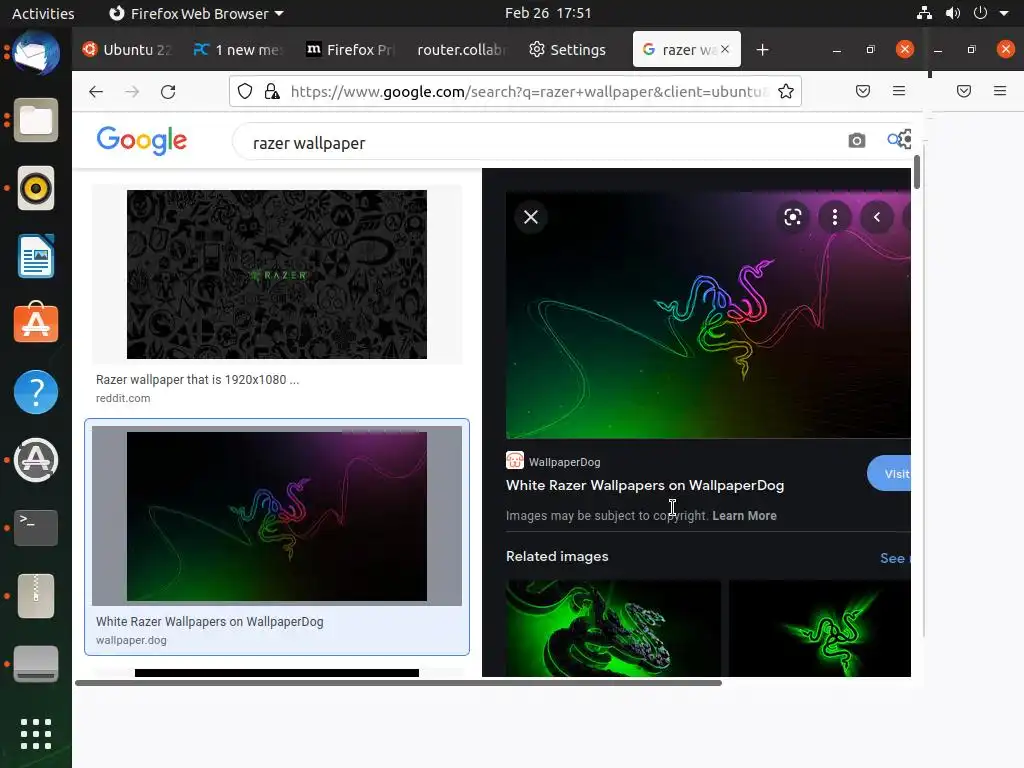Close the image preview panel
Viewport: 1024px width, 768px height.
pos(531,217)
